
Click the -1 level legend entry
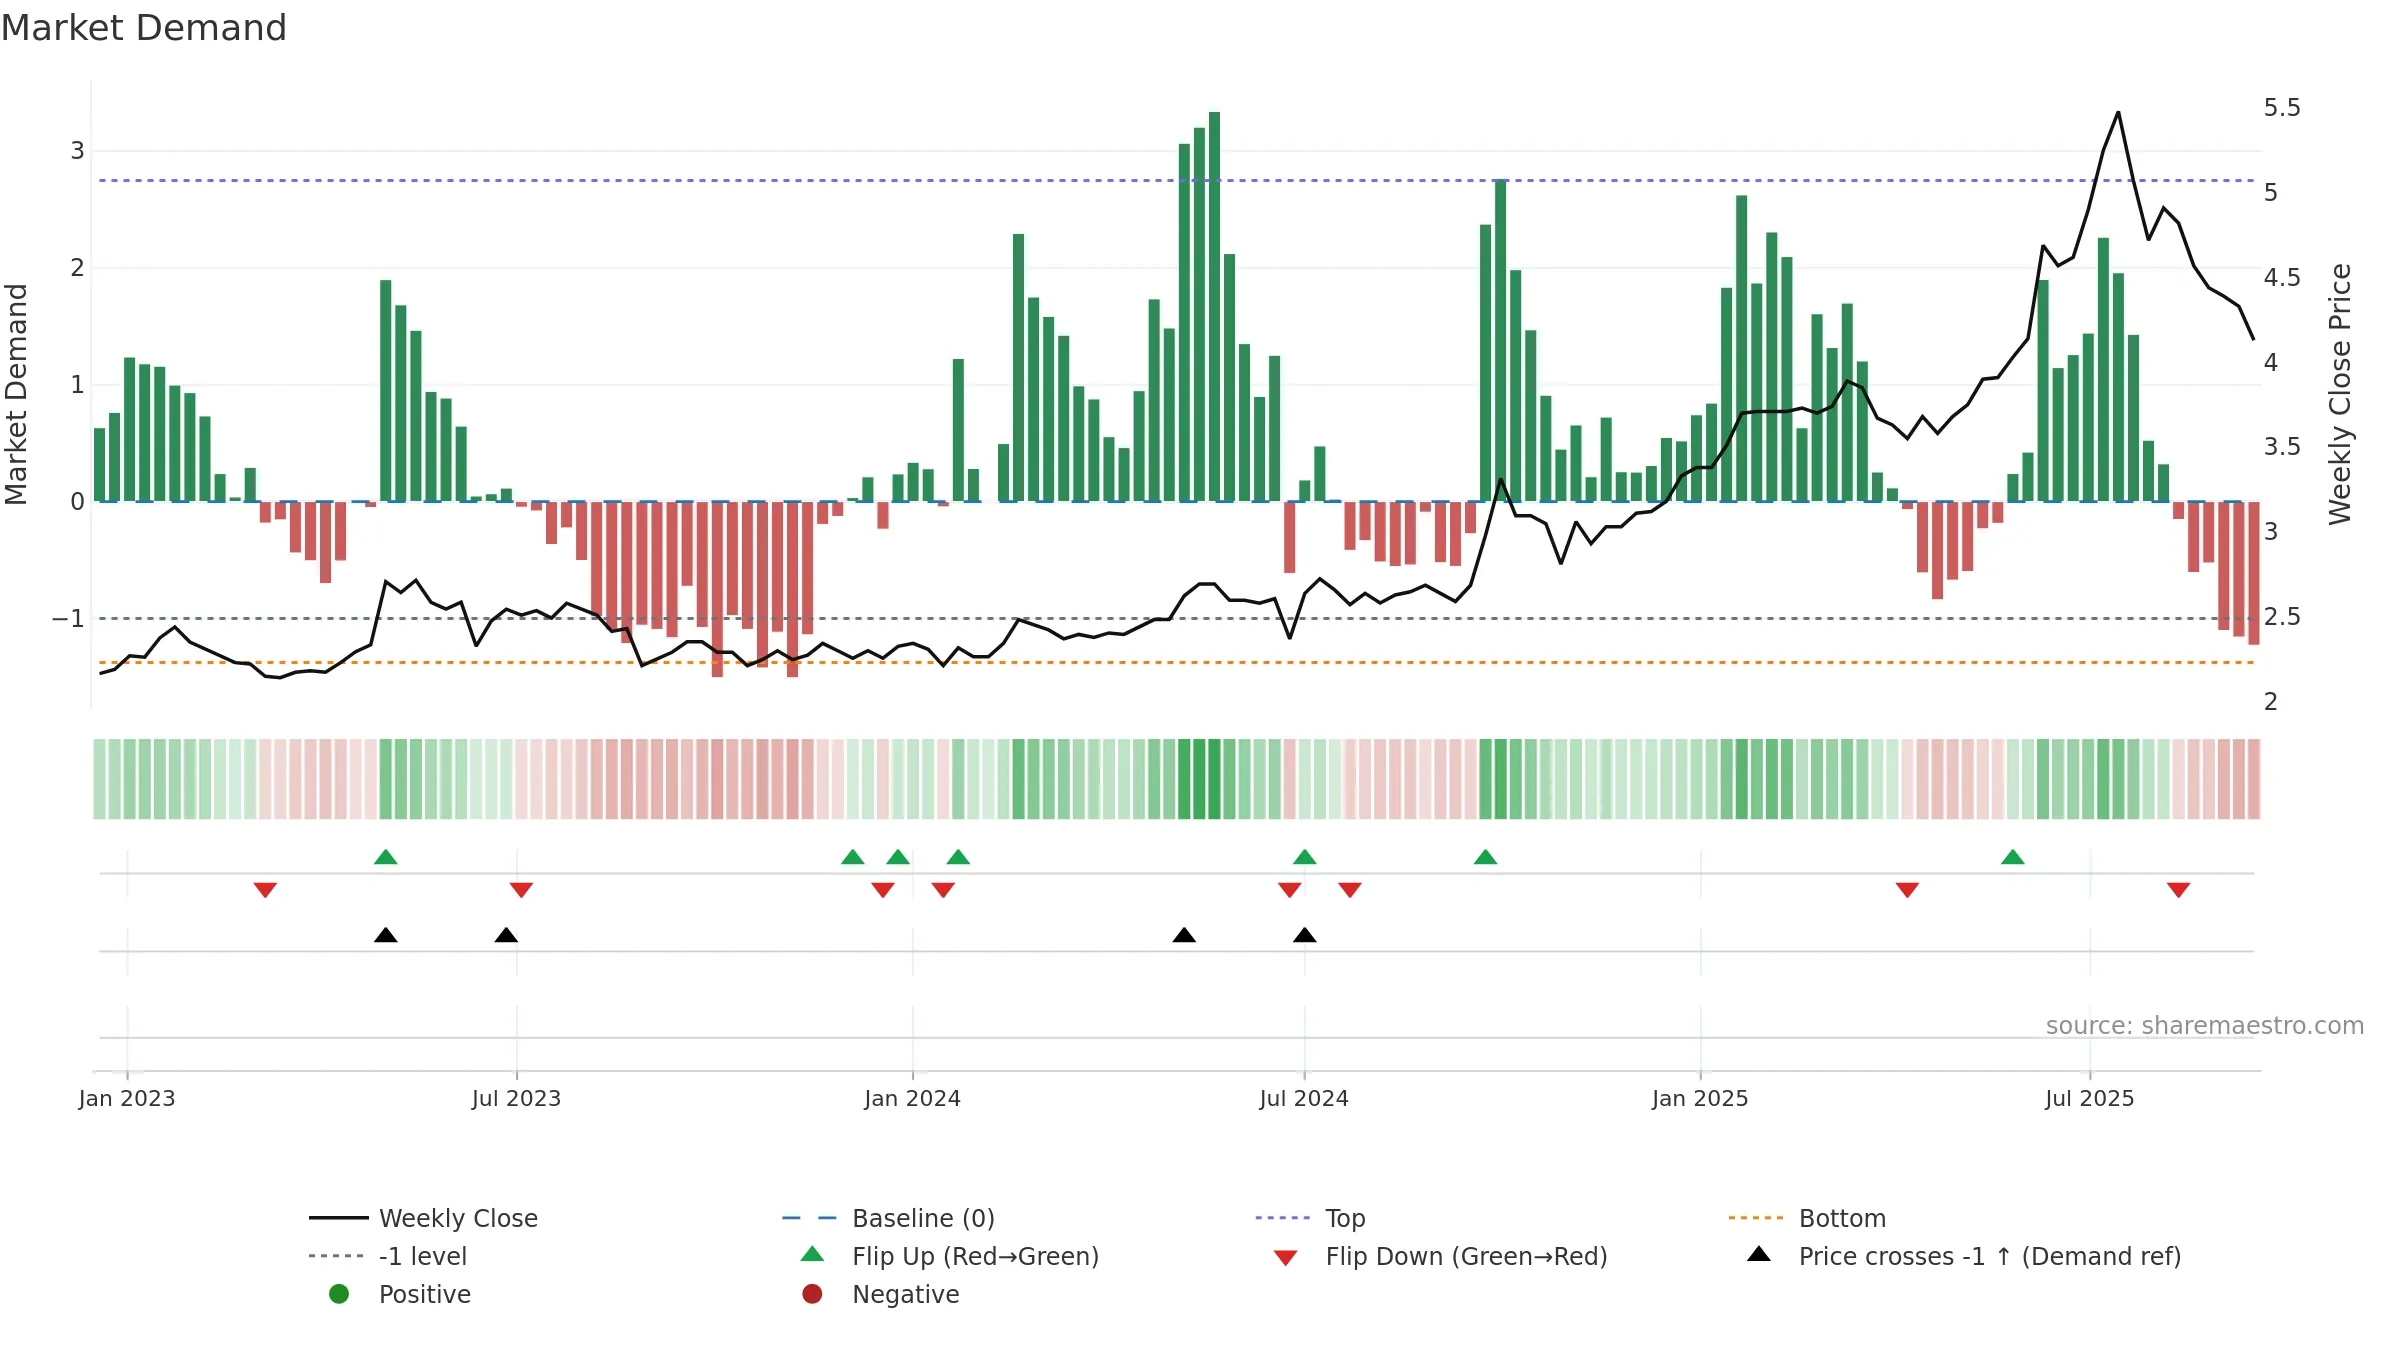(388, 1256)
